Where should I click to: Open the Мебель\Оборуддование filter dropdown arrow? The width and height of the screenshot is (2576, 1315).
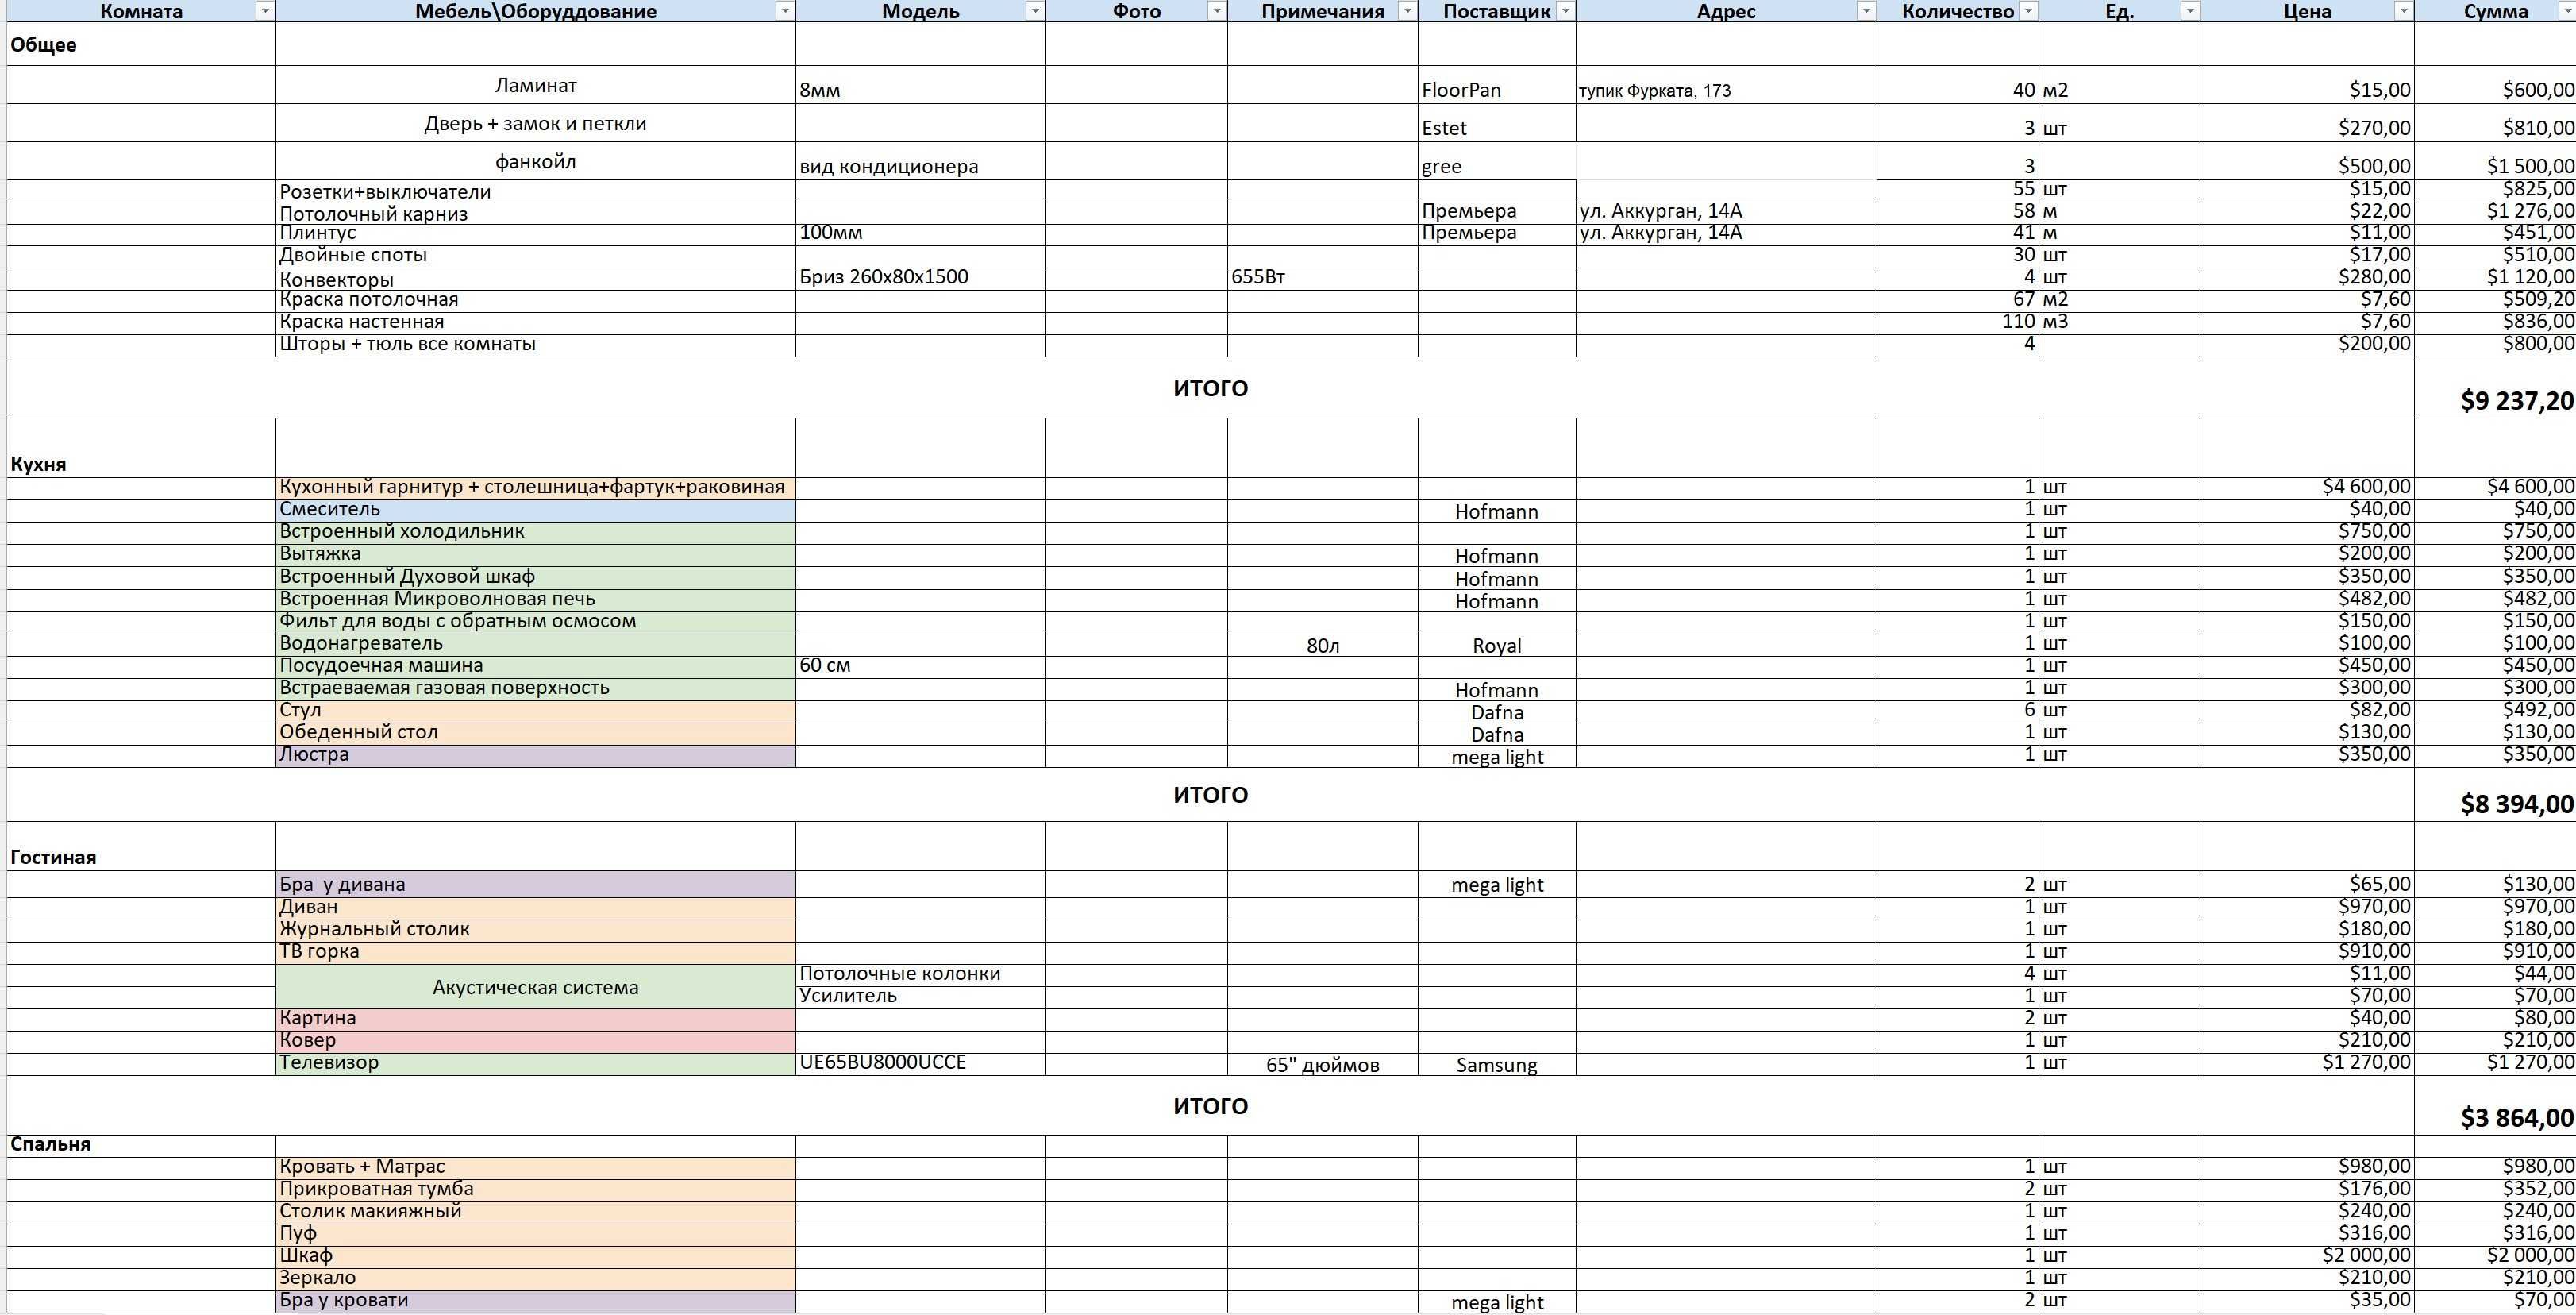click(785, 11)
